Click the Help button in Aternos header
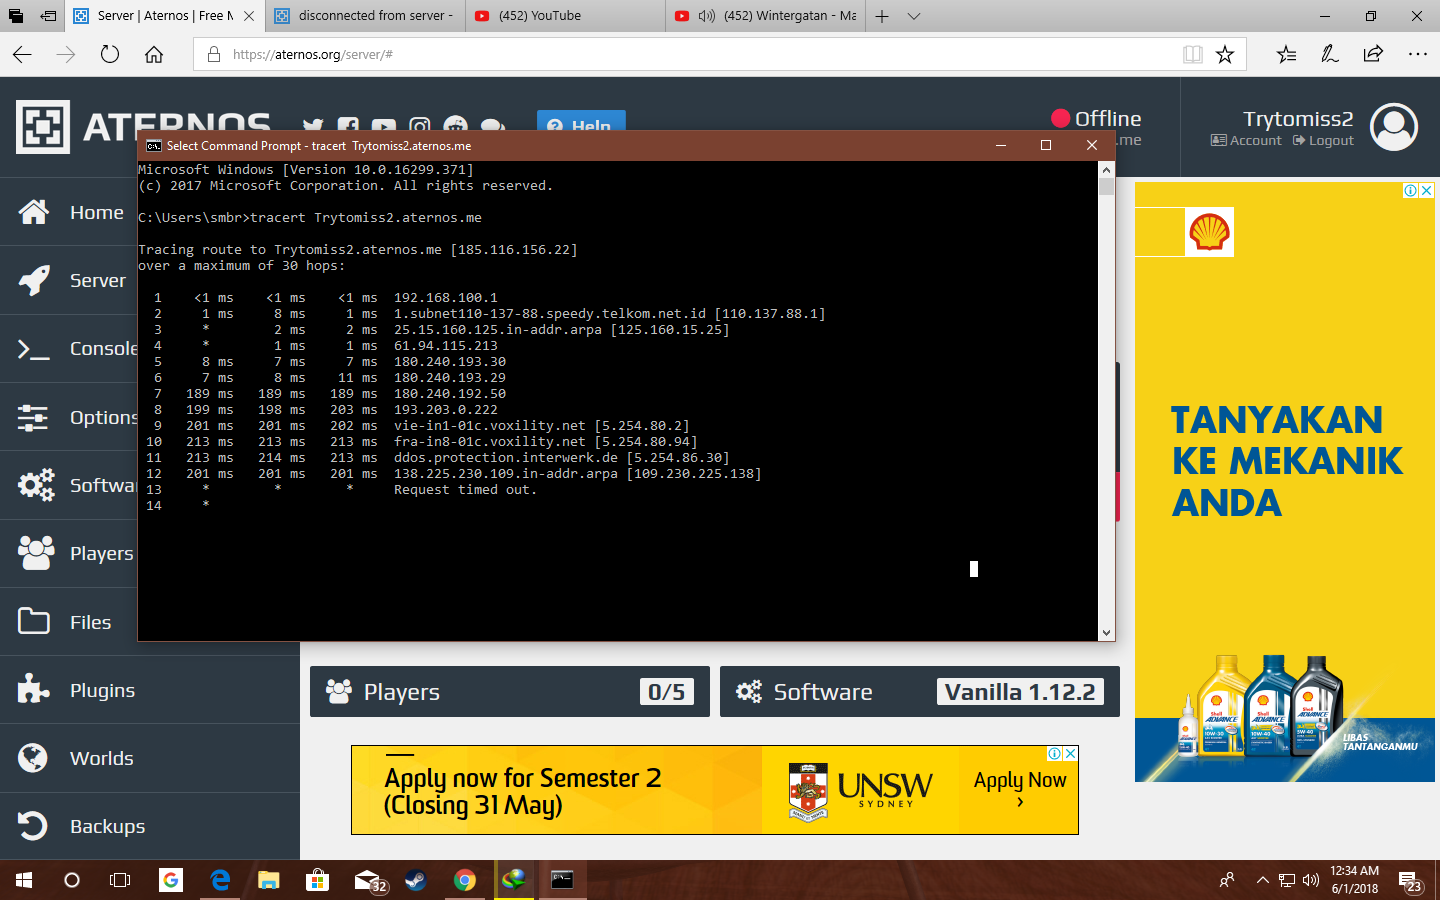 click(581, 121)
